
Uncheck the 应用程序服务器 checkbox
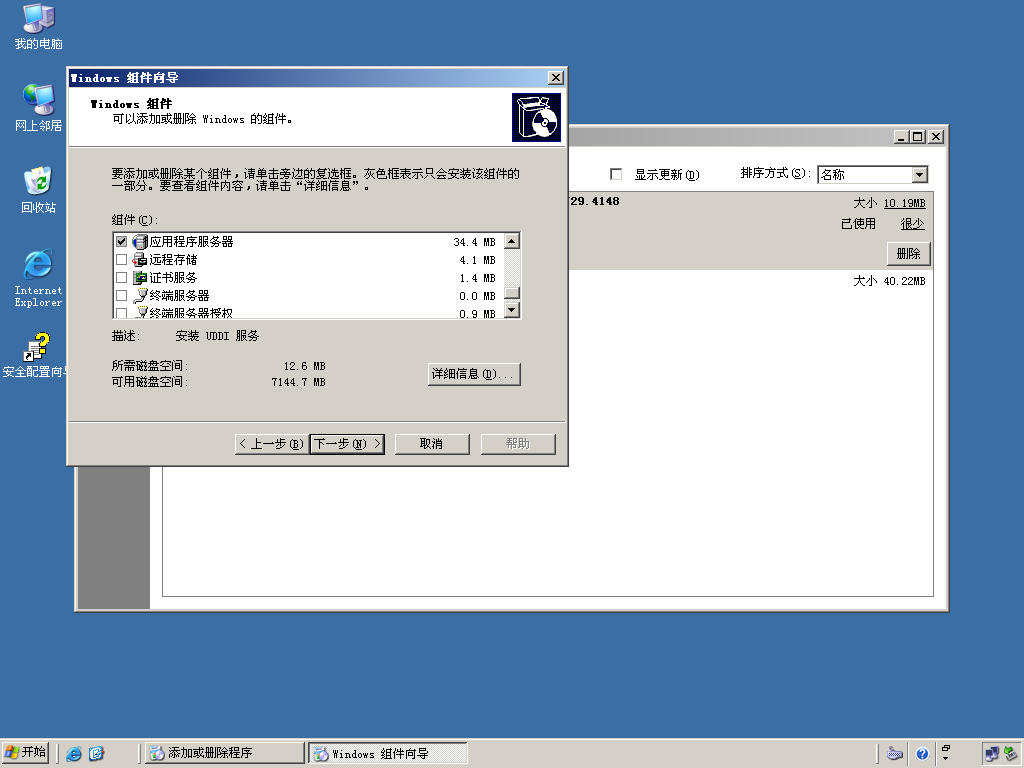pyautogui.click(x=121, y=242)
